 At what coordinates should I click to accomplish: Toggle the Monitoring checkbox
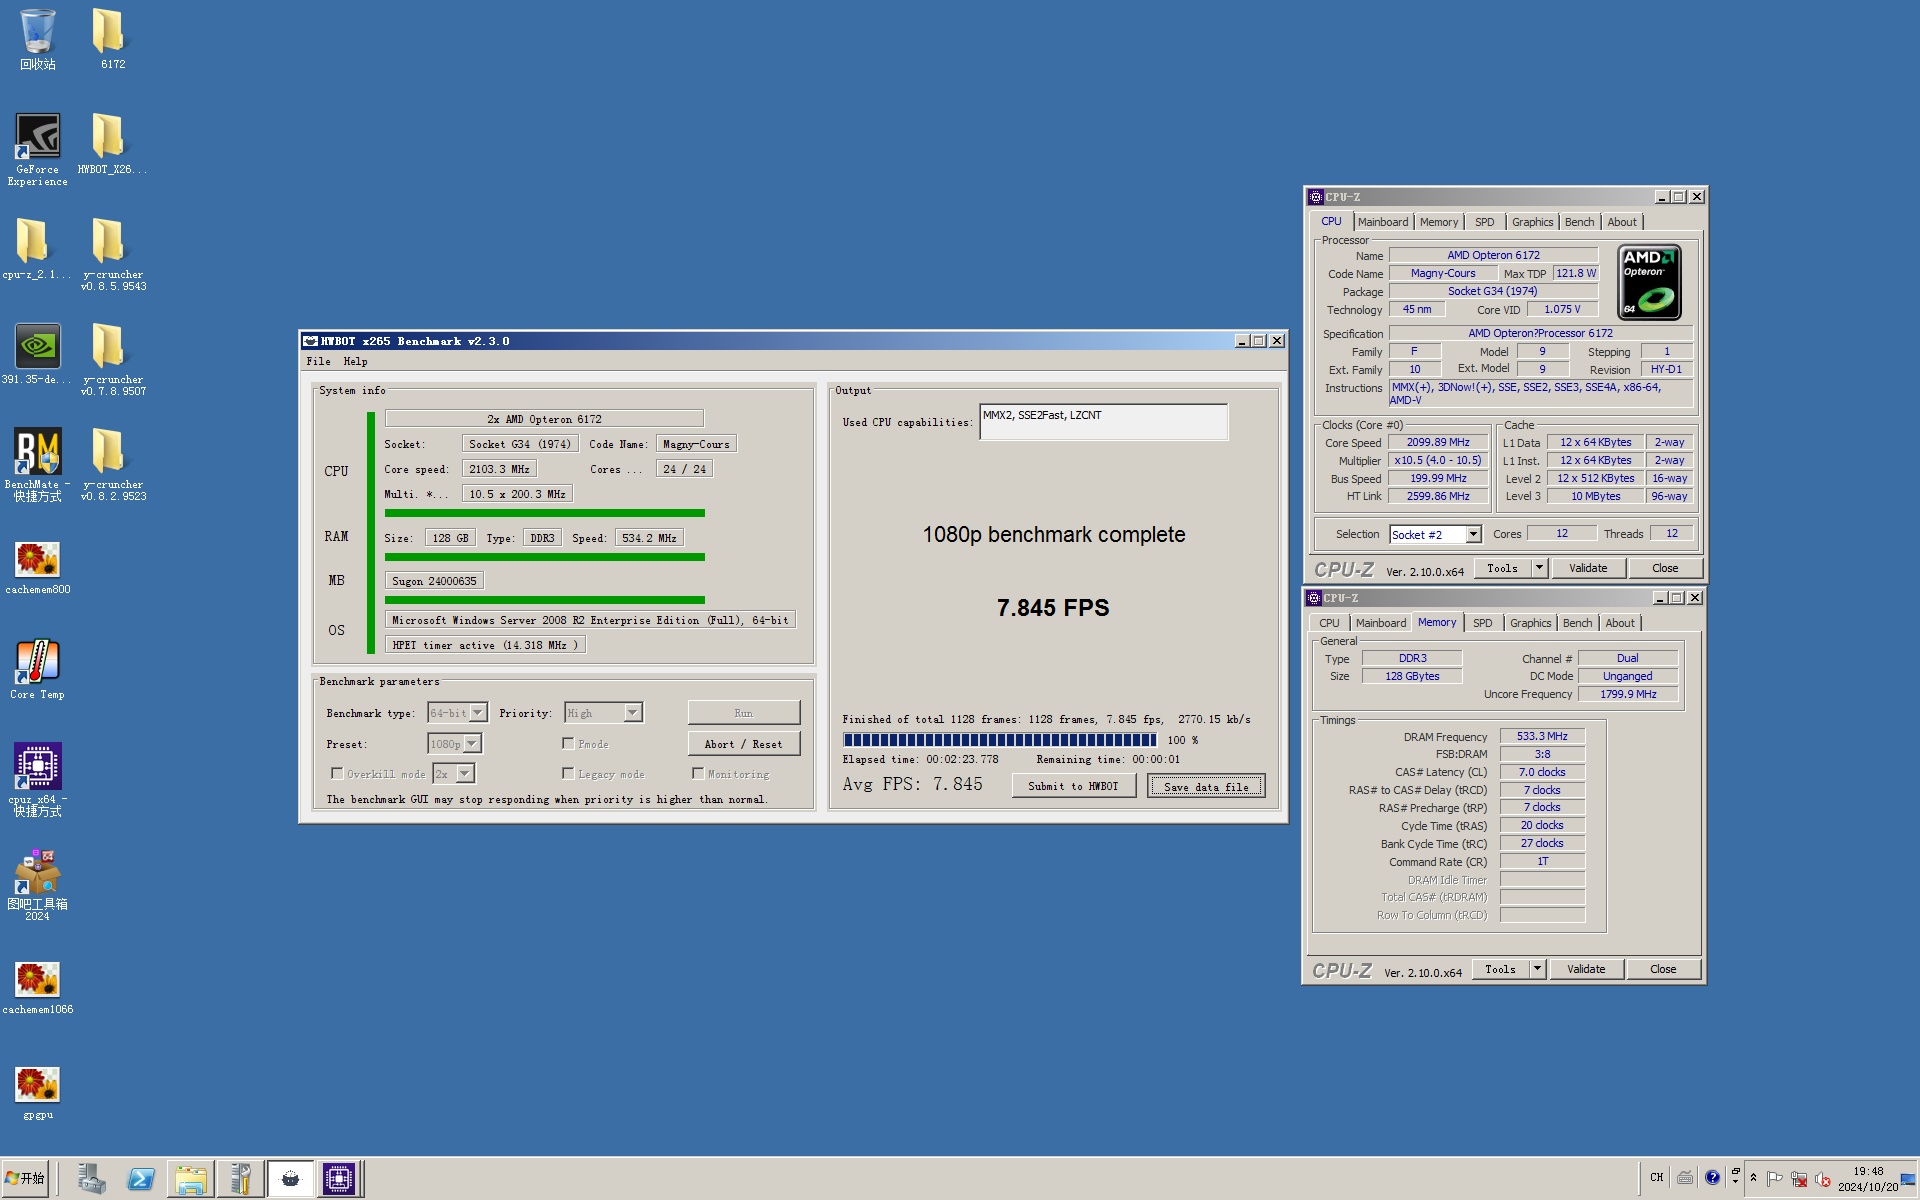[x=698, y=773]
